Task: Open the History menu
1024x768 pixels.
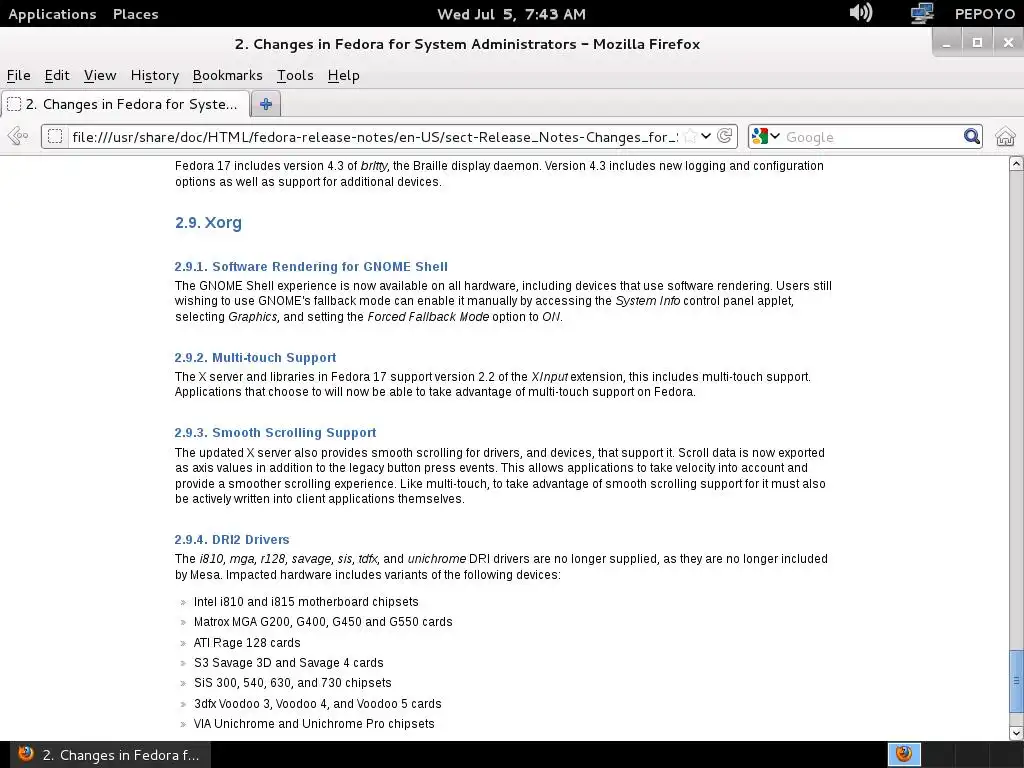Action: click(x=155, y=76)
